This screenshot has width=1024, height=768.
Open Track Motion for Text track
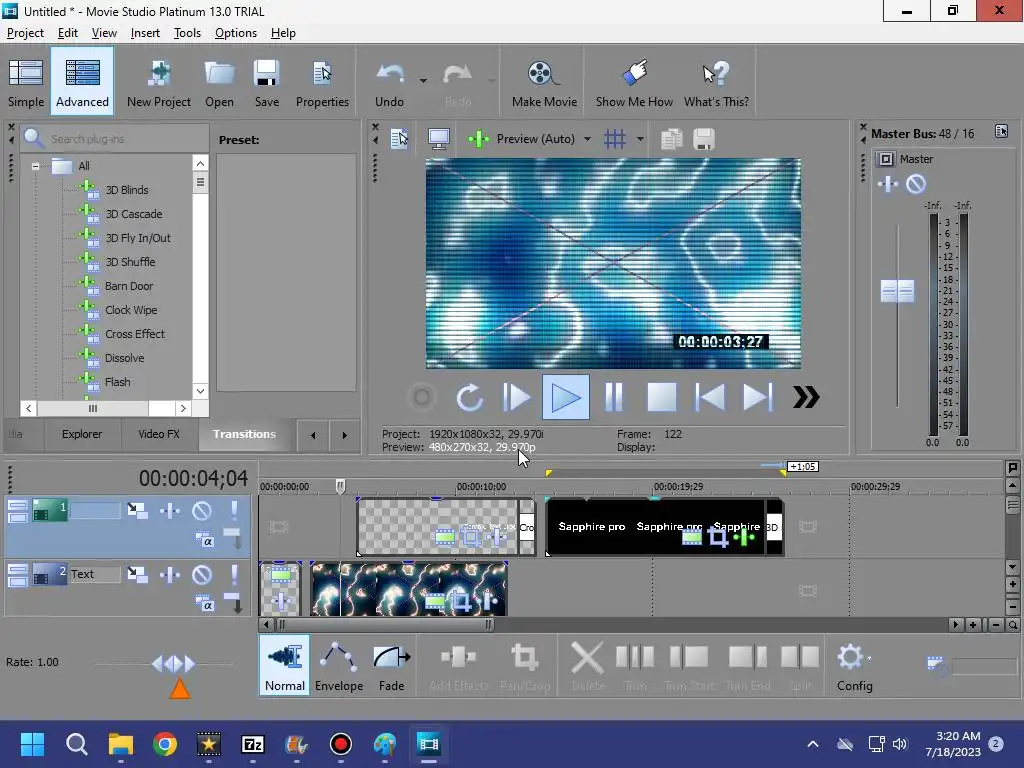tap(137, 575)
